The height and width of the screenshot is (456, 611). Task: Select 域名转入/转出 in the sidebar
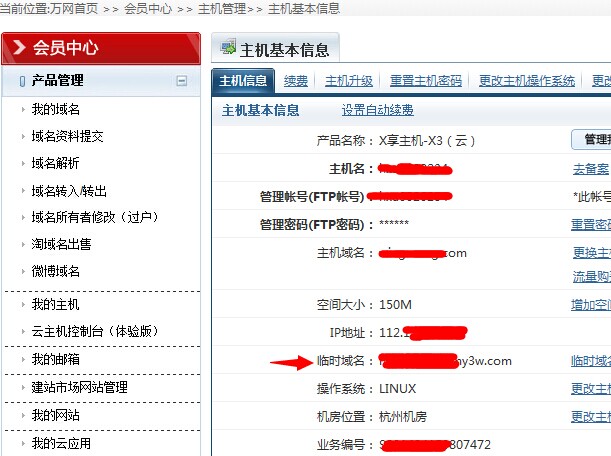[69, 191]
